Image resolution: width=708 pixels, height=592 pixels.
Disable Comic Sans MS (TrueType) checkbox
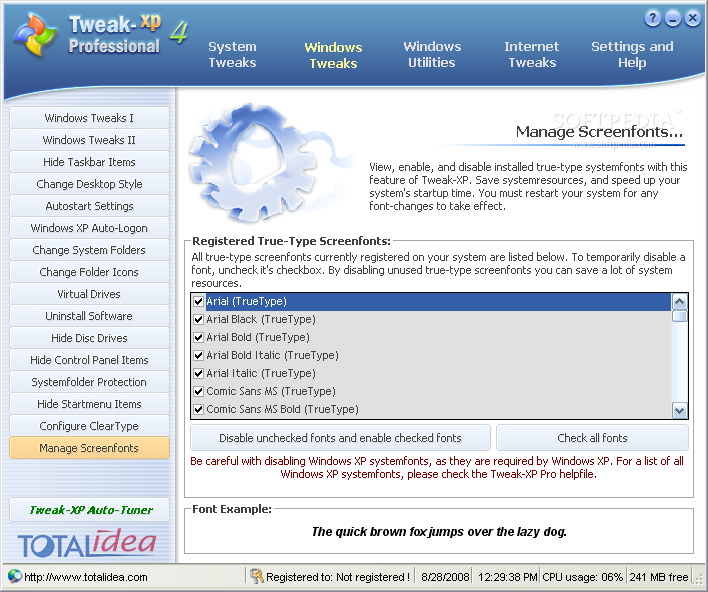198,392
